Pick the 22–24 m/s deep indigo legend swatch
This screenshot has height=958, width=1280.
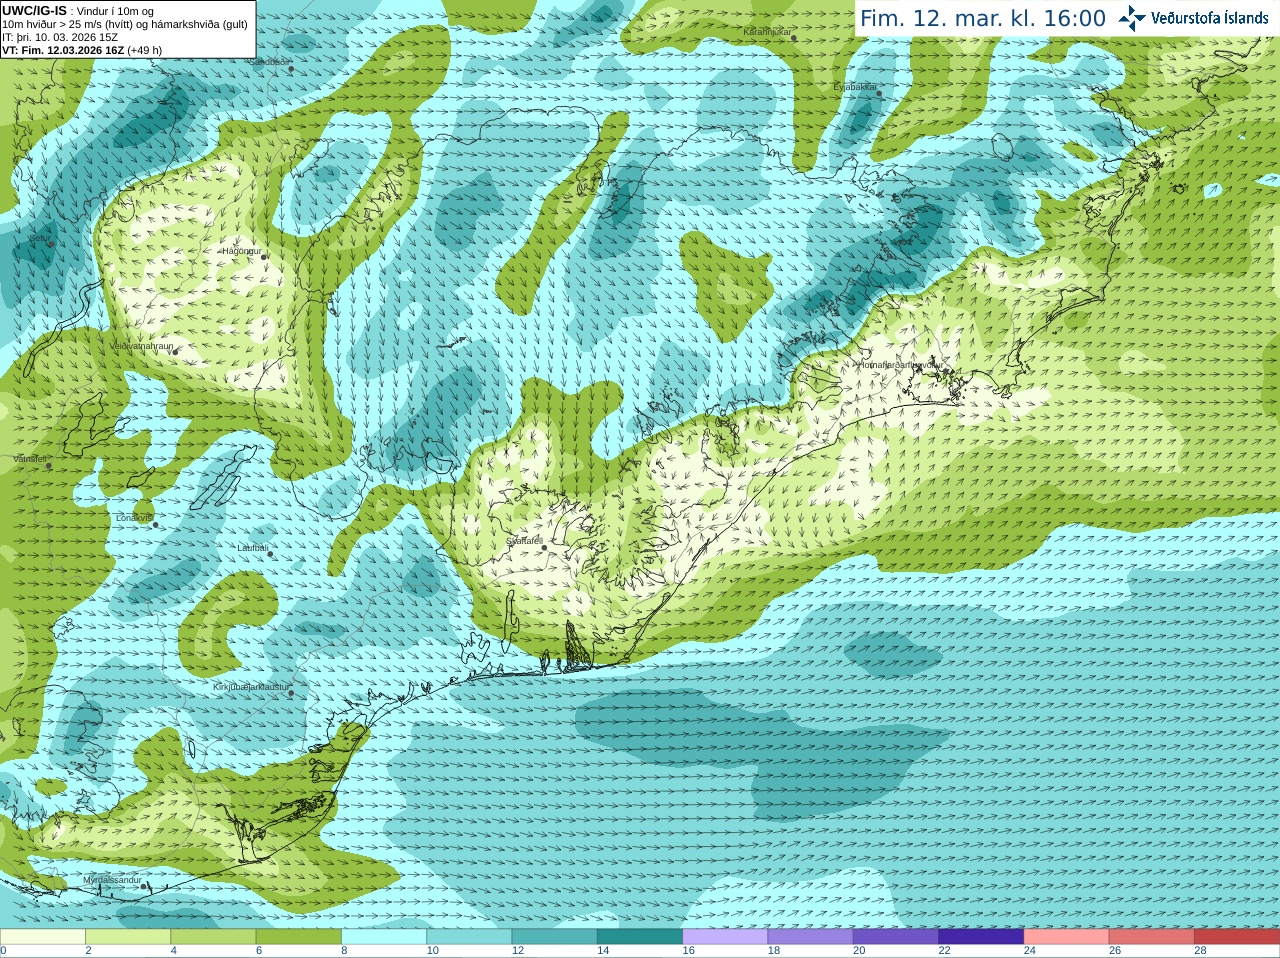pos(981,937)
